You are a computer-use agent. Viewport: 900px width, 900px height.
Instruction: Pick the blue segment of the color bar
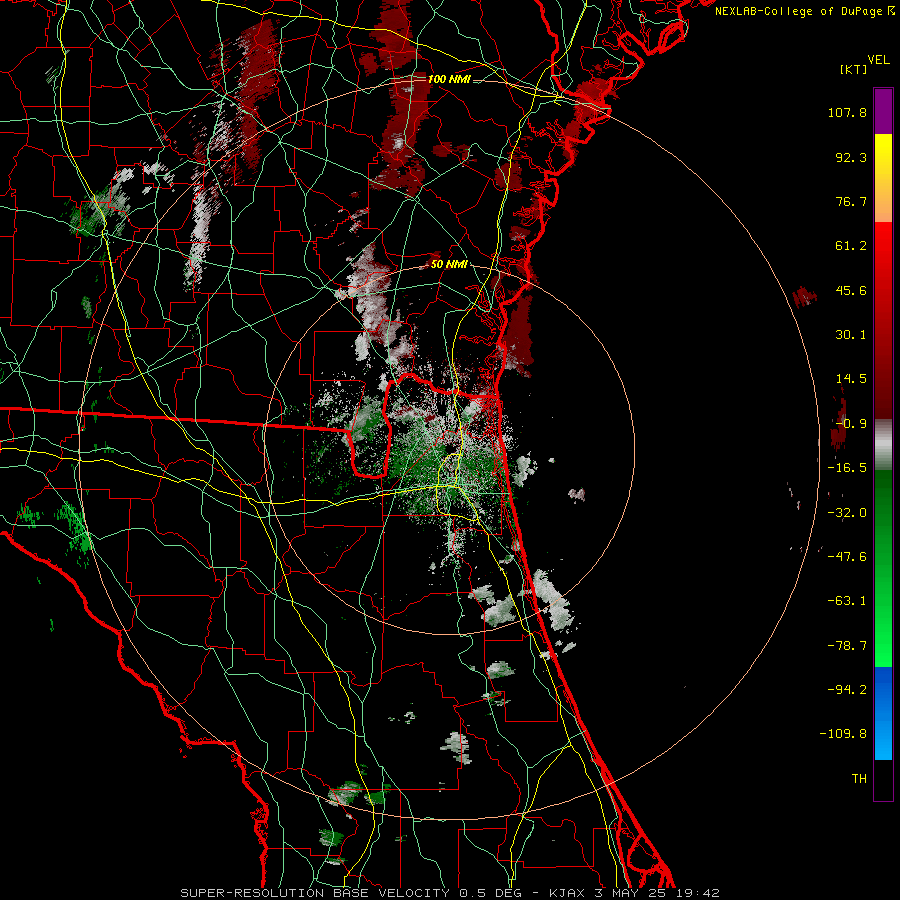(883, 713)
